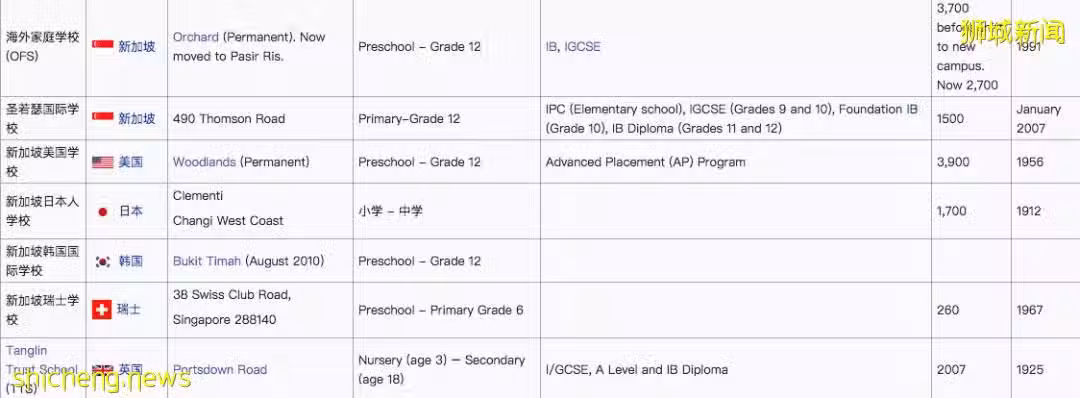The height and width of the screenshot is (398, 1080).
Task: Click the United Kingdom flag icon
Action: (103, 370)
